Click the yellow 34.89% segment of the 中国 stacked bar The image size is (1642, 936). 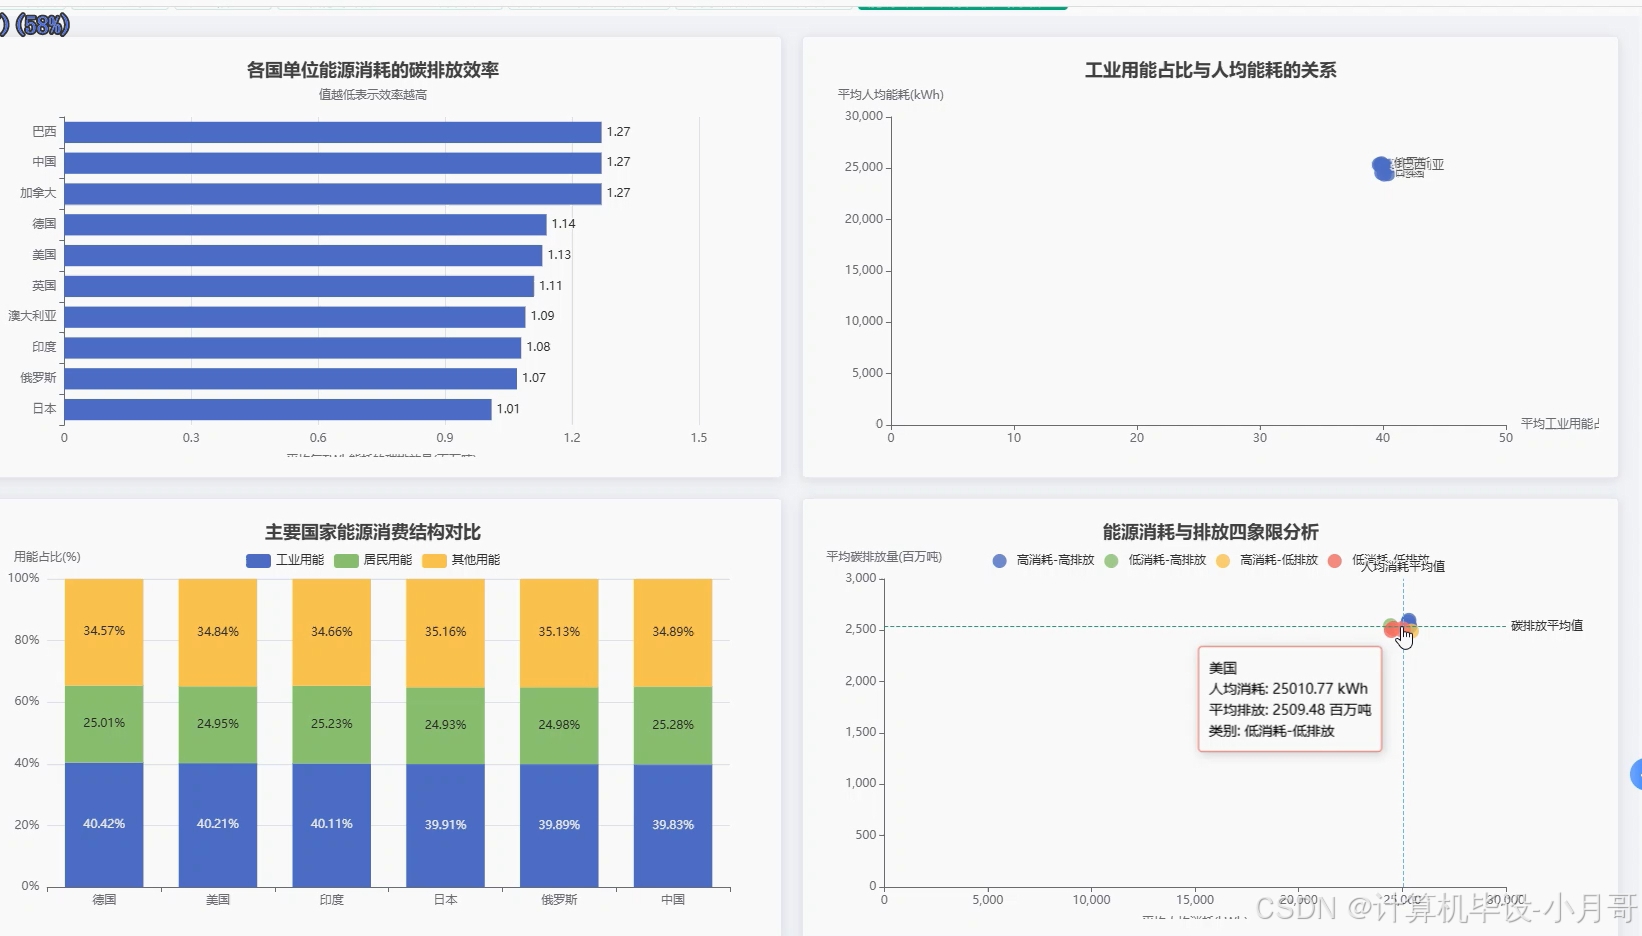[x=673, y=633]
